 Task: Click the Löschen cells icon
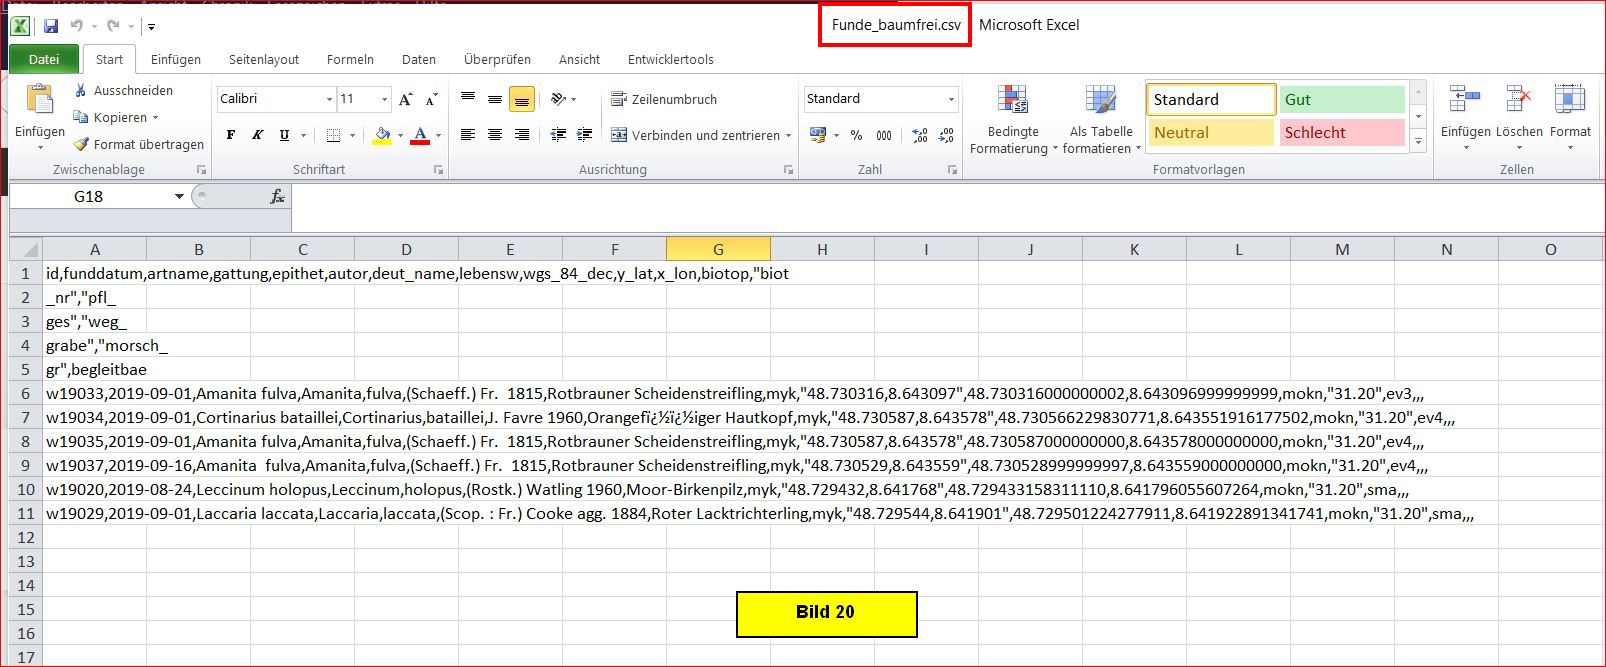[x=1518, y=101]
